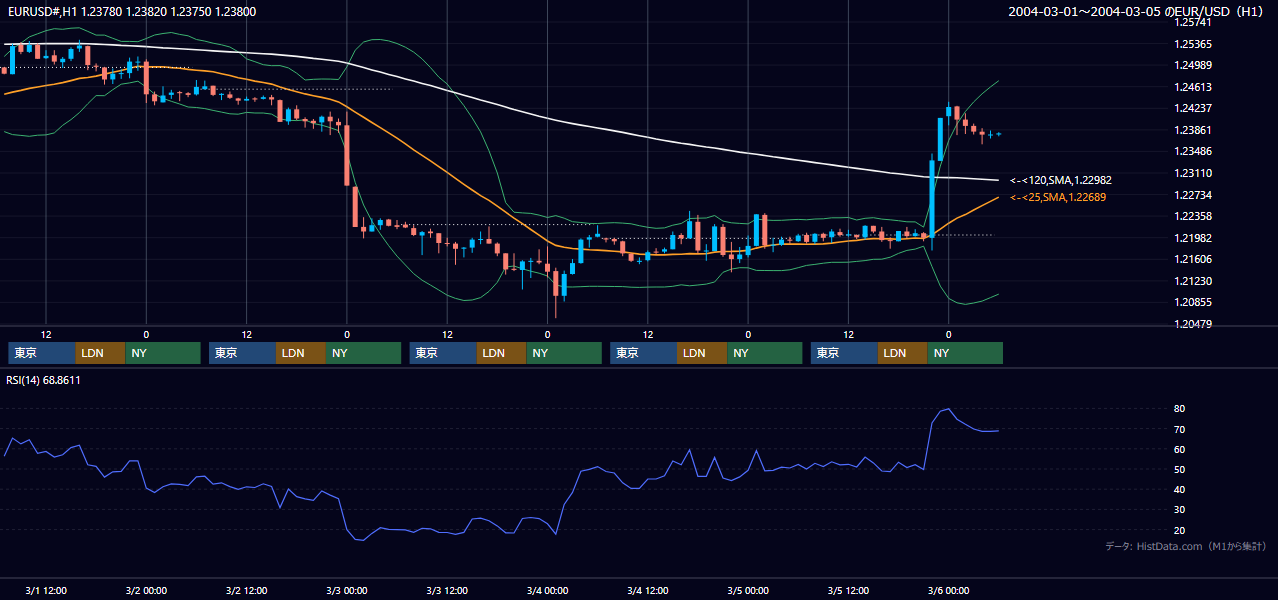Image resolution: width=1278 pixels, height=600 pixels.
Task: Select the LDN session block for March 1
Action: click(x=101, y=353)
